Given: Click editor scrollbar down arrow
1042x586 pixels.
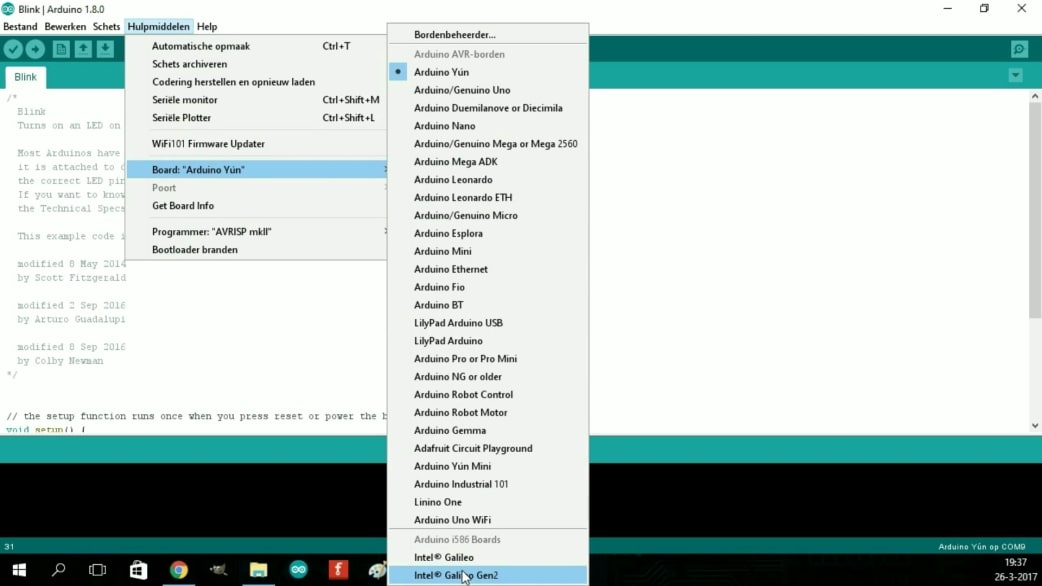Looking at the screenshot, I should point(1035,426).
